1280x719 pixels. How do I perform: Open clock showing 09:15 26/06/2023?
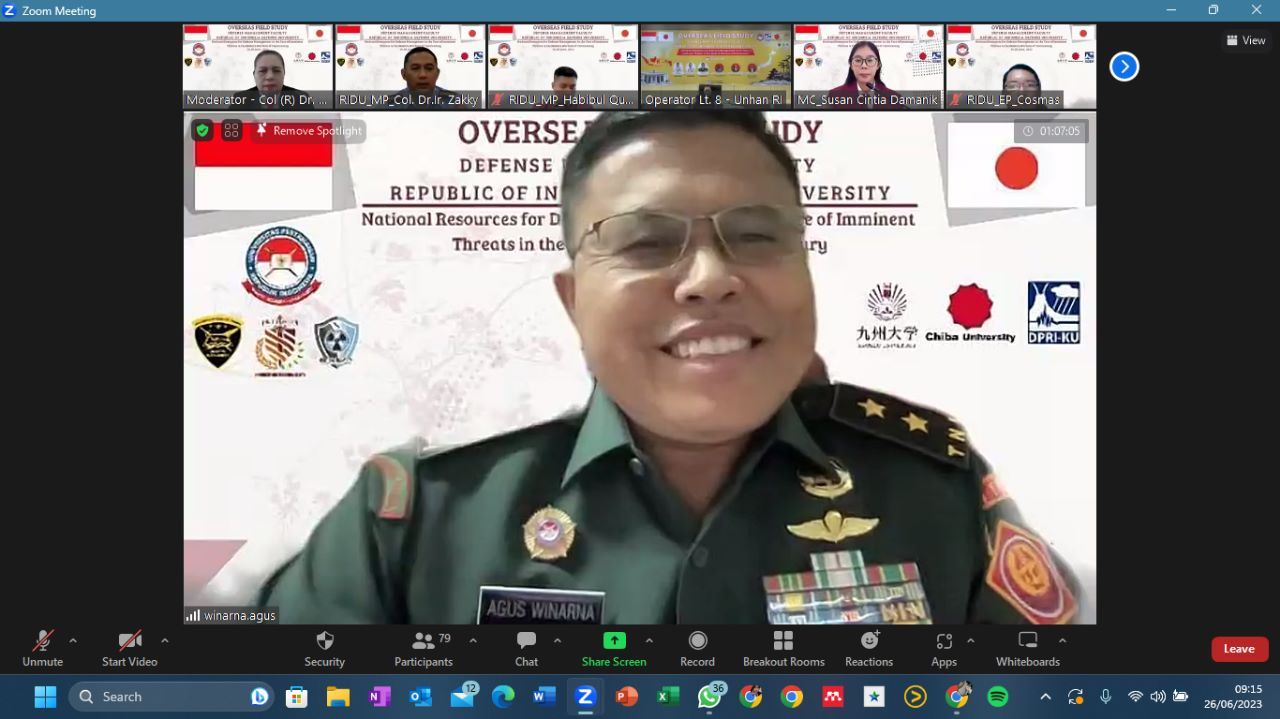coord(1233,696)
